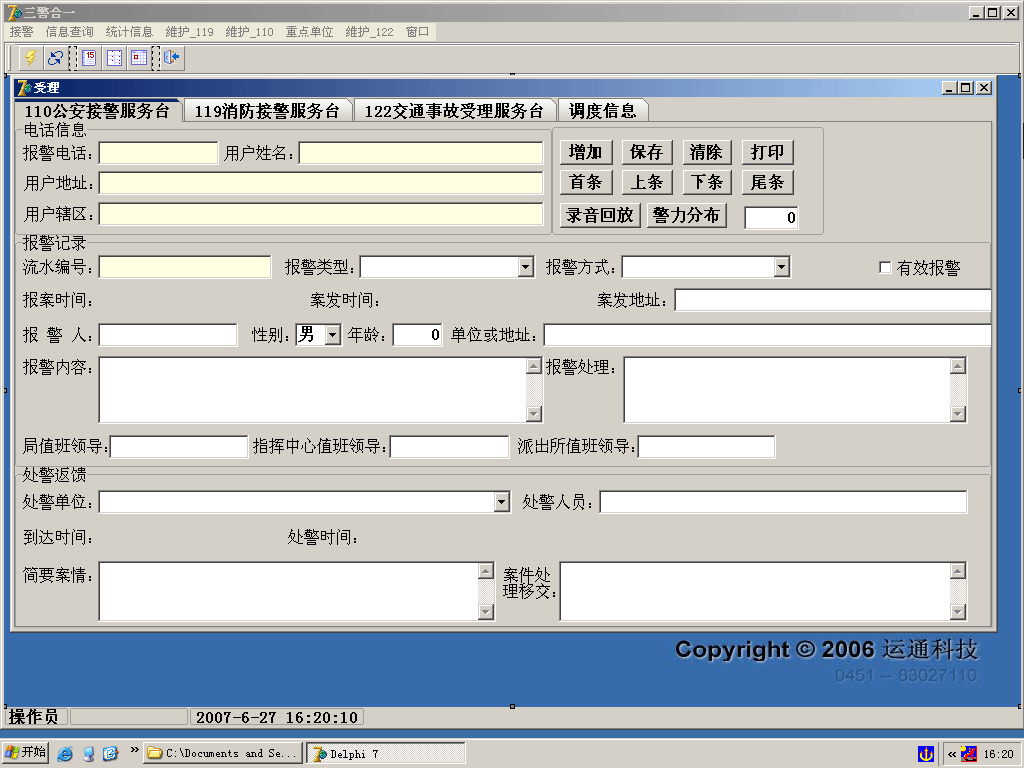Image resolution: width=1024 pixels, height=768 pixels.
Task: Click the show desktop quick launch icon
Action: (88, 754)
